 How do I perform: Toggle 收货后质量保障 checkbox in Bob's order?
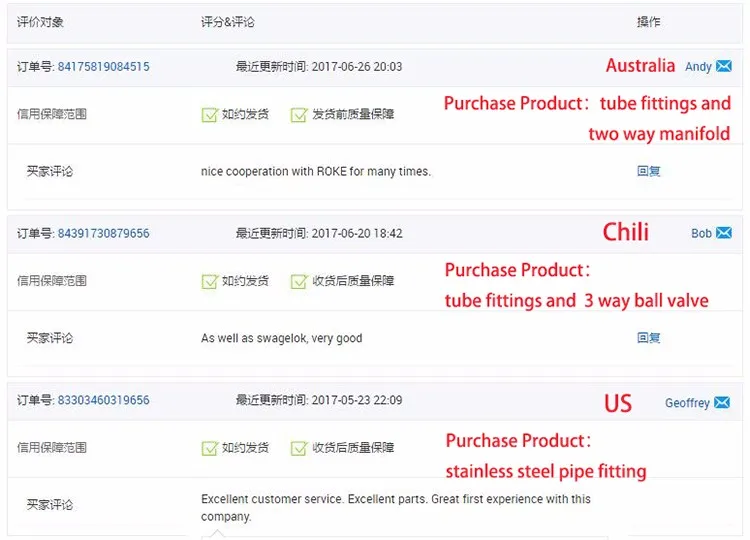click(x=299, y=282)
